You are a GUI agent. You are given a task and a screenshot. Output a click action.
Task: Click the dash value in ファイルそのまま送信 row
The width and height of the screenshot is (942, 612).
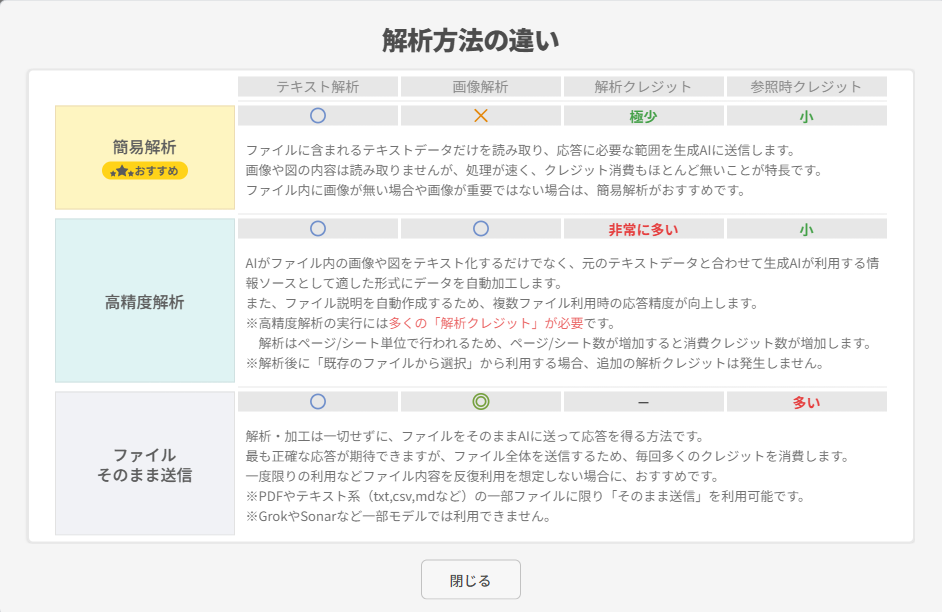point(643,402)
